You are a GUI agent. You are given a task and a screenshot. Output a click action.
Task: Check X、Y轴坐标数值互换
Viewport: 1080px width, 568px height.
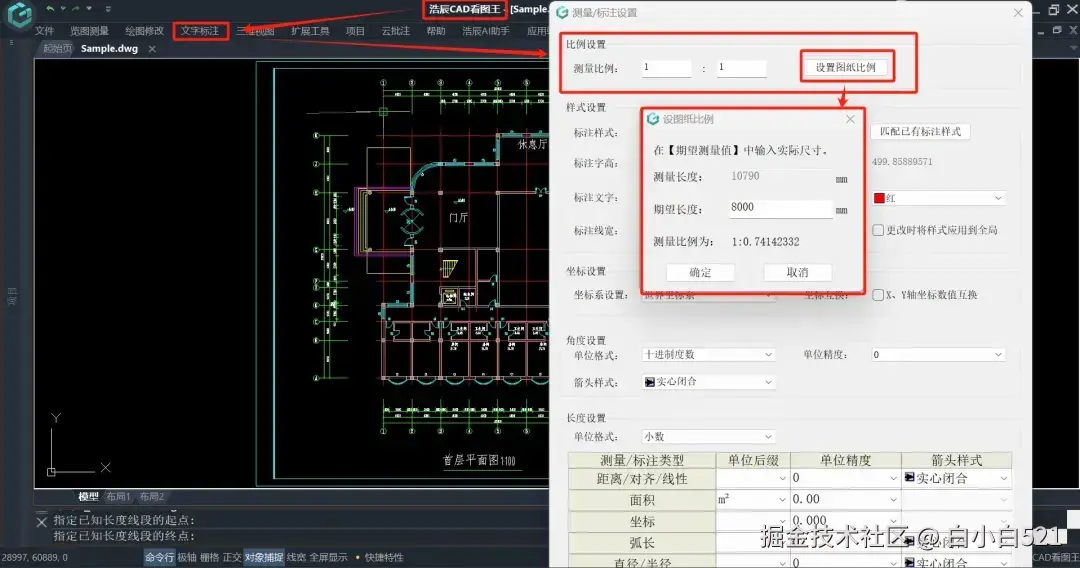pyautogui.click(x=878, y=295)
